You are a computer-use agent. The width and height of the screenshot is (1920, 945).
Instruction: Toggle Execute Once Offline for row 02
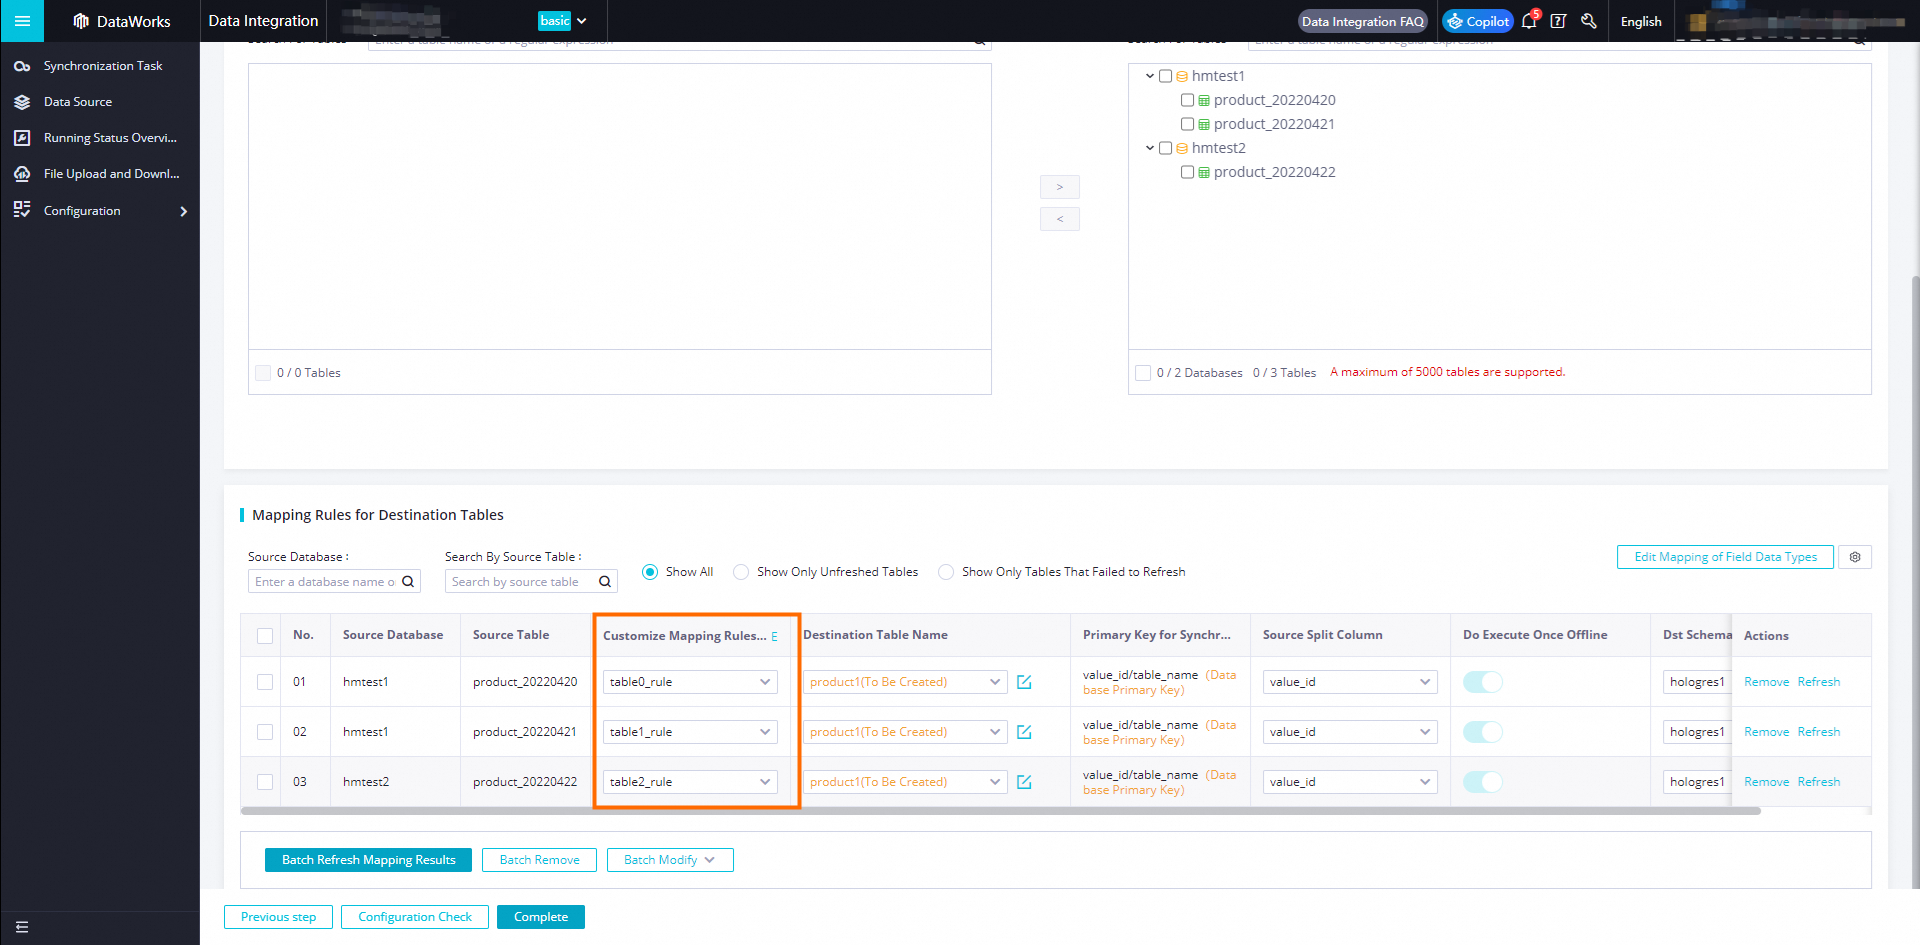(x=1483, y=732)
